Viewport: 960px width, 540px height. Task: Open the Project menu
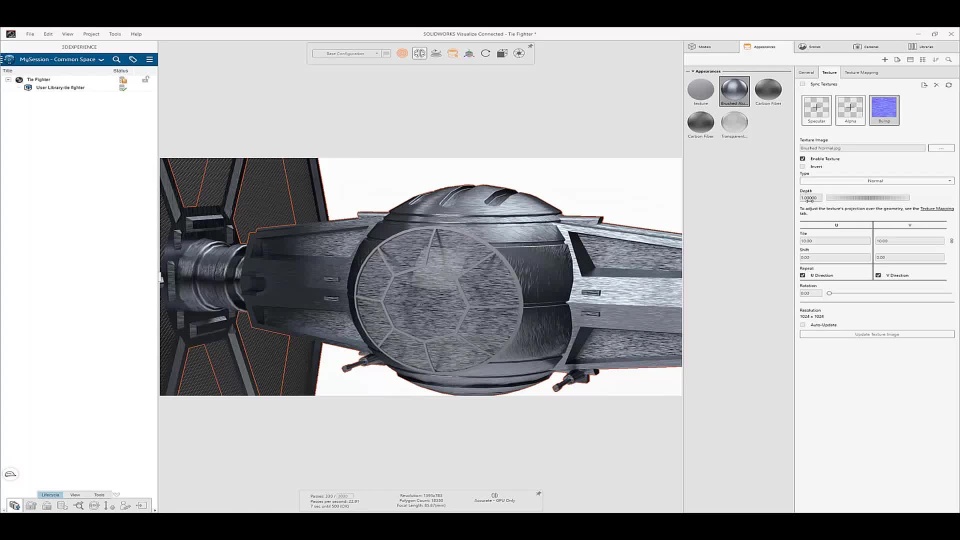[91, 34]
